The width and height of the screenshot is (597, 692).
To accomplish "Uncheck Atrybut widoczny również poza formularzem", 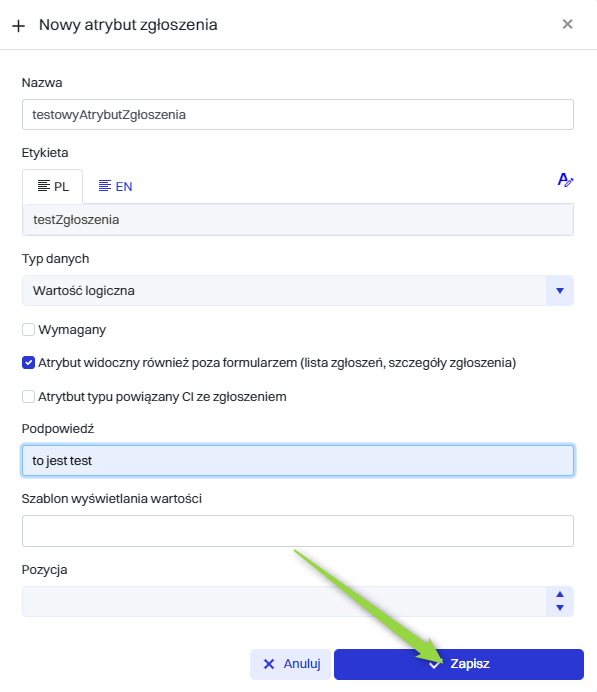I will pyautogui.click(x=29, y=363).
